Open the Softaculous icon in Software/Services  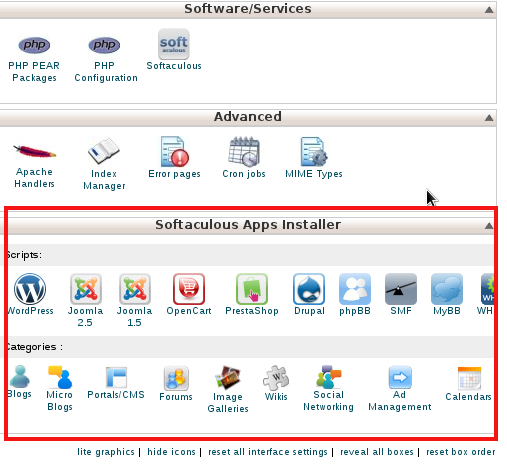(174, 44)
